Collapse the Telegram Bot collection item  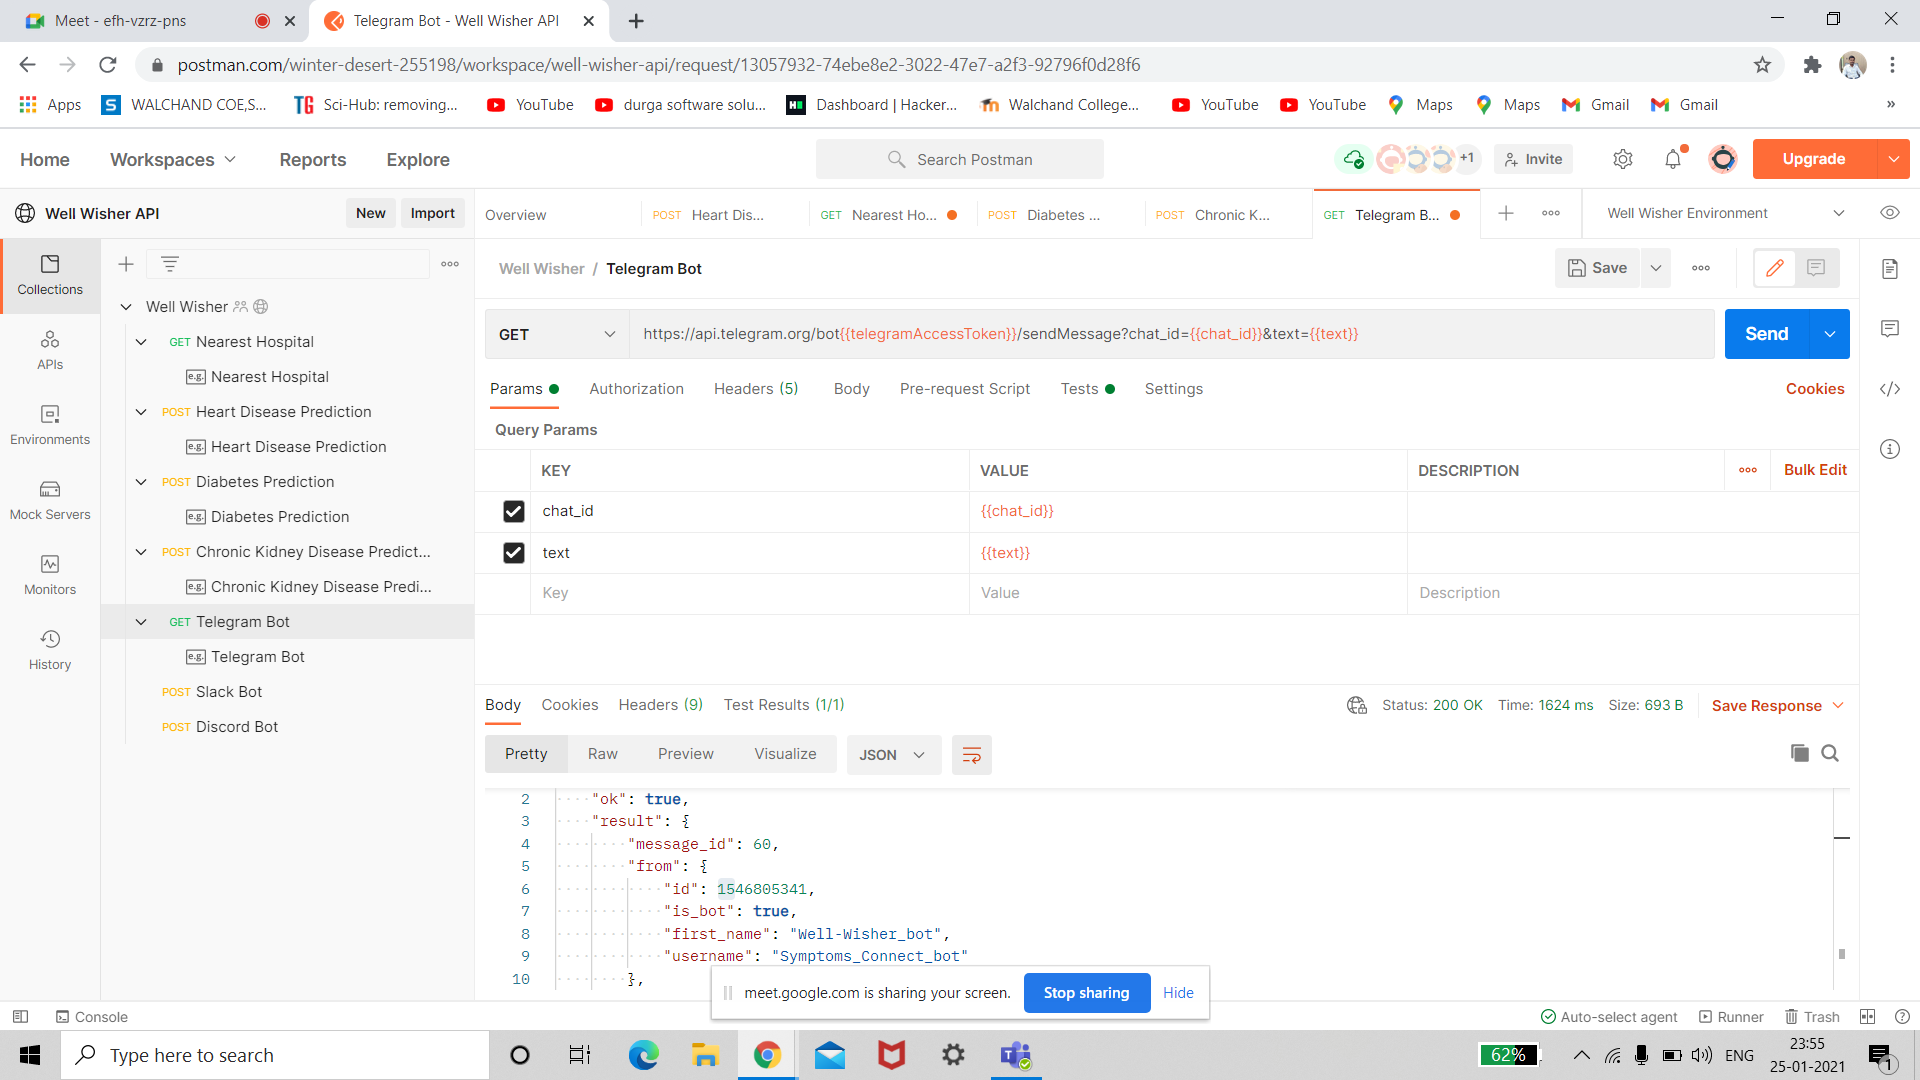141,622
